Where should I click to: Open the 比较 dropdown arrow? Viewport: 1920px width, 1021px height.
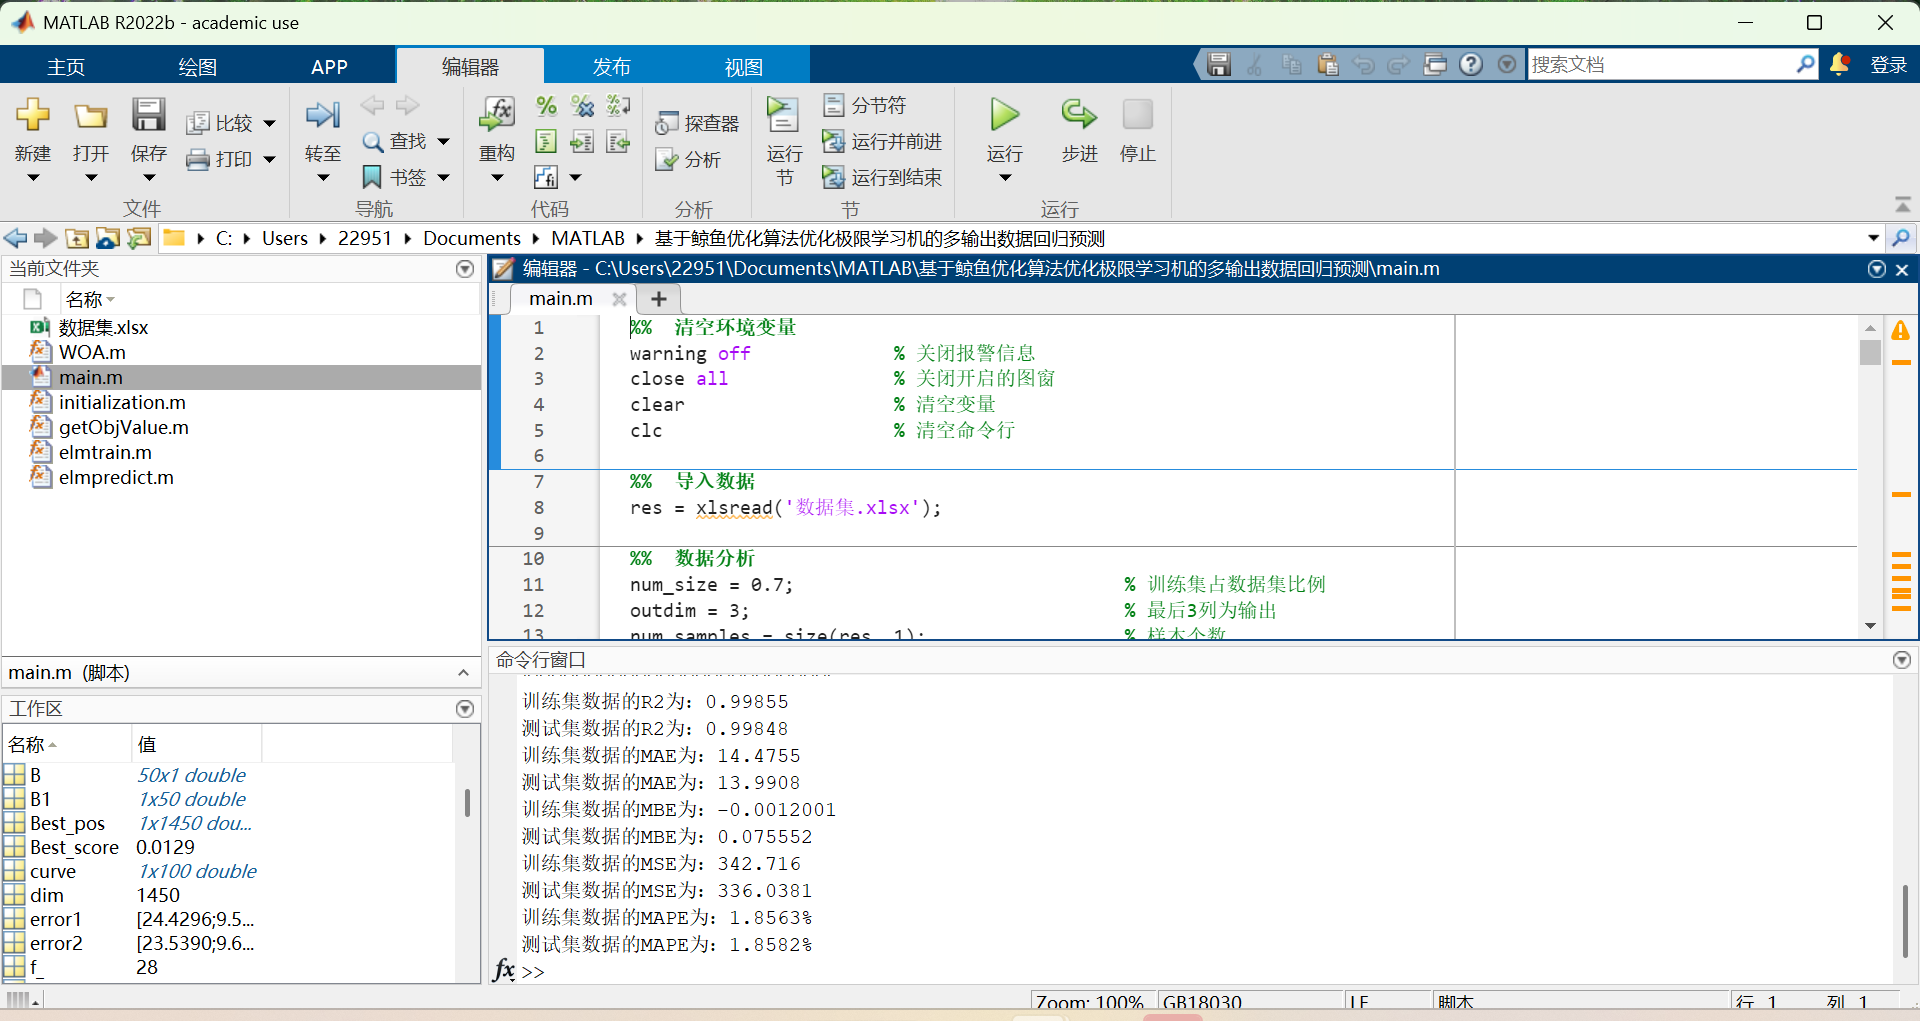click(269, 124)
